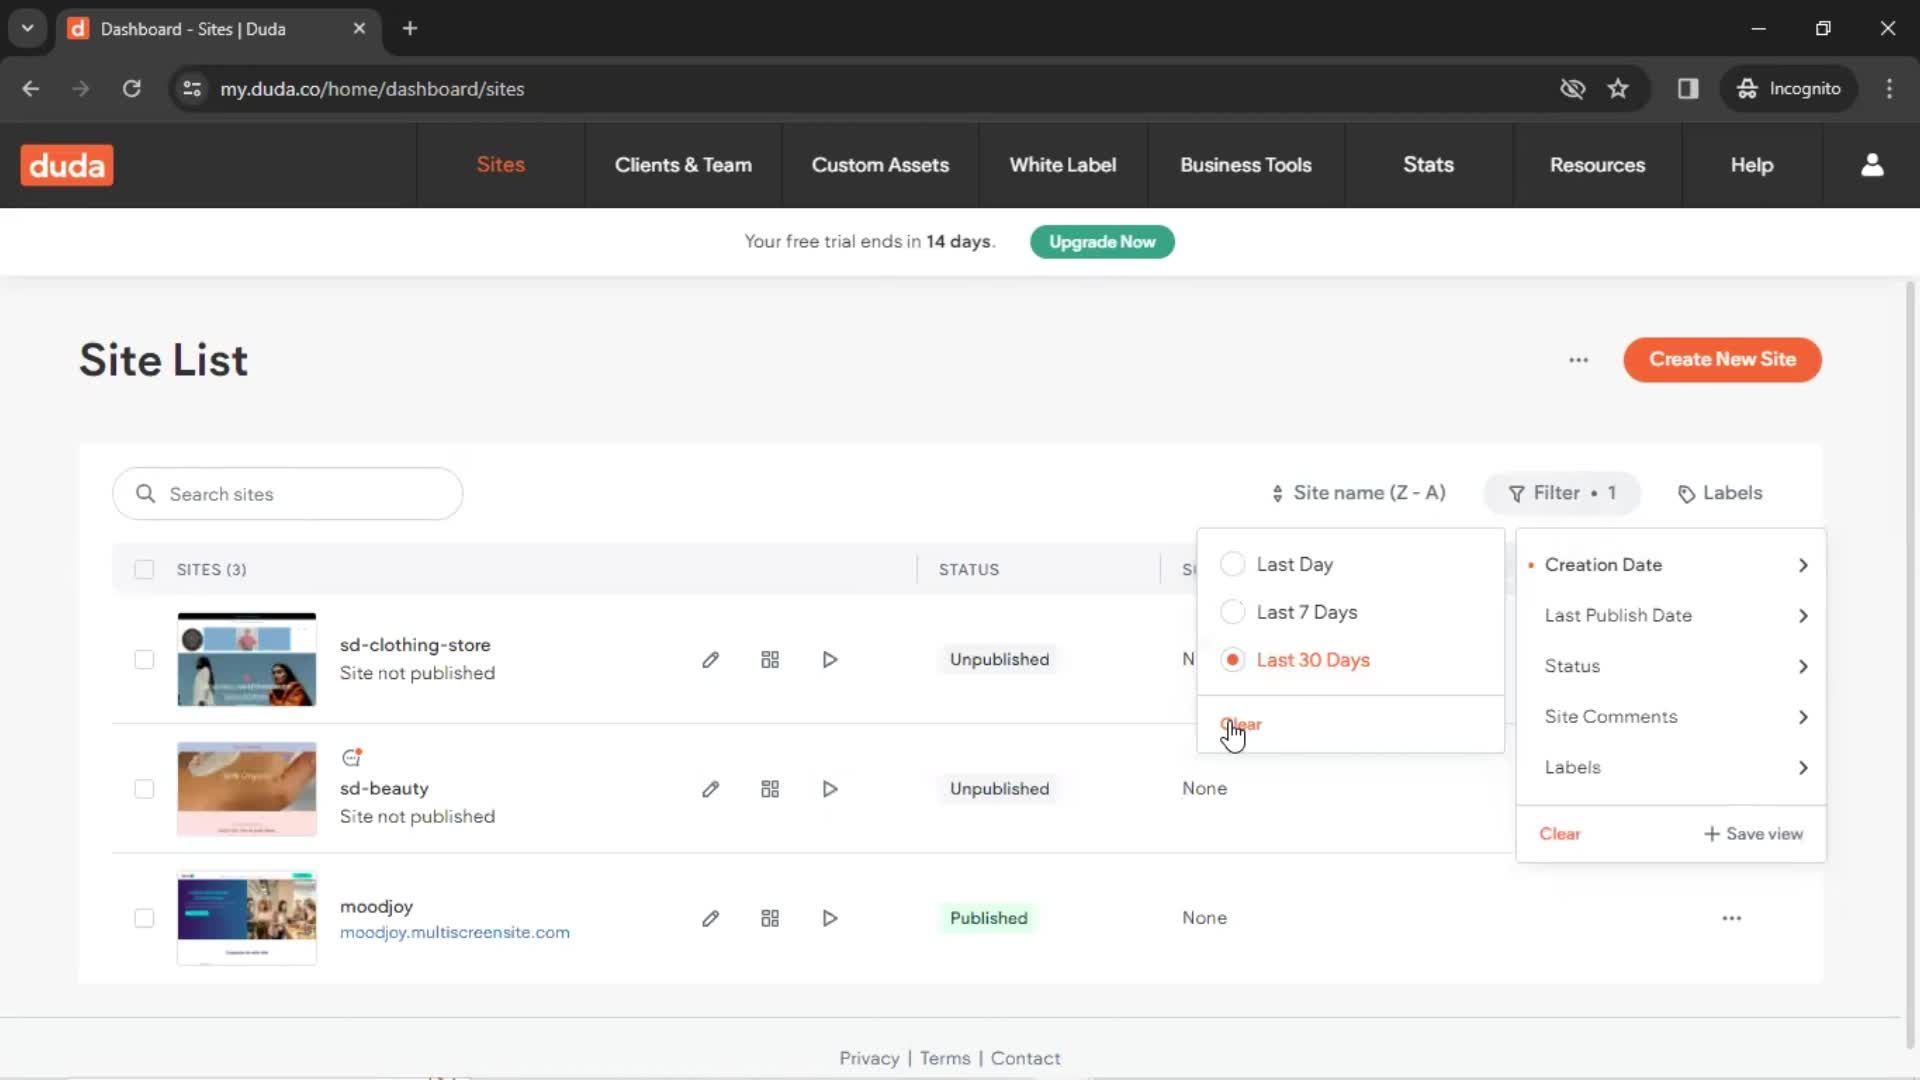Open the Site name (Z - A) sort dropdown

coord(1358,493)
